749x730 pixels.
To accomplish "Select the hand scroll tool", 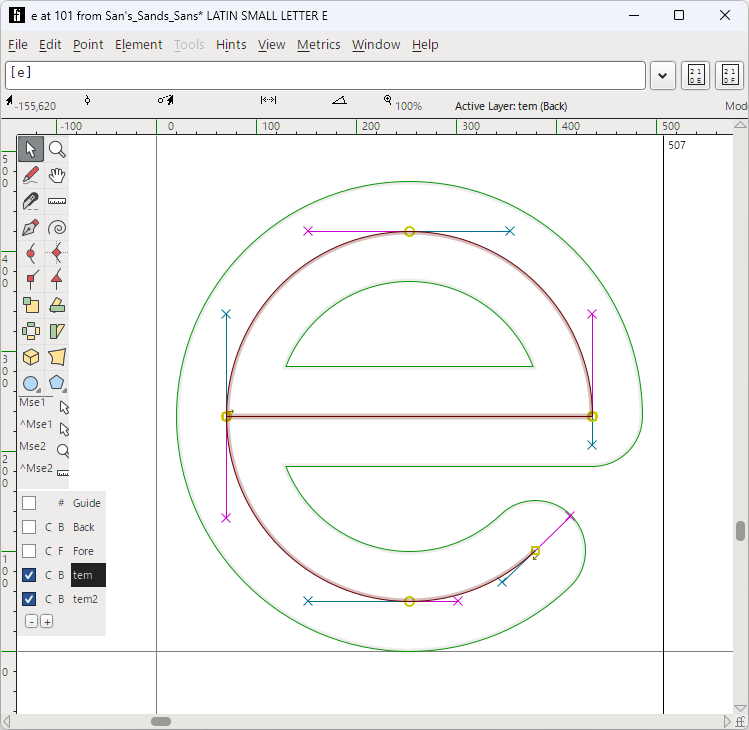I will [x=57, y=176].
